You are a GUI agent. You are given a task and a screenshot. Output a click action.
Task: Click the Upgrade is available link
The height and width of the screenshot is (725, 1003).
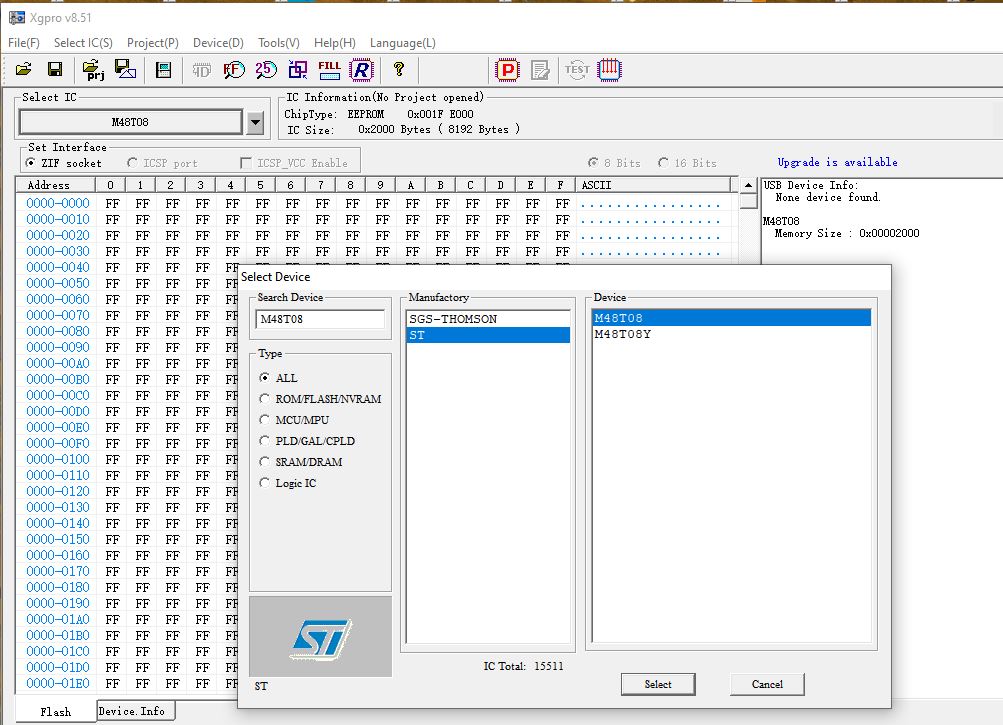(837, 163)
